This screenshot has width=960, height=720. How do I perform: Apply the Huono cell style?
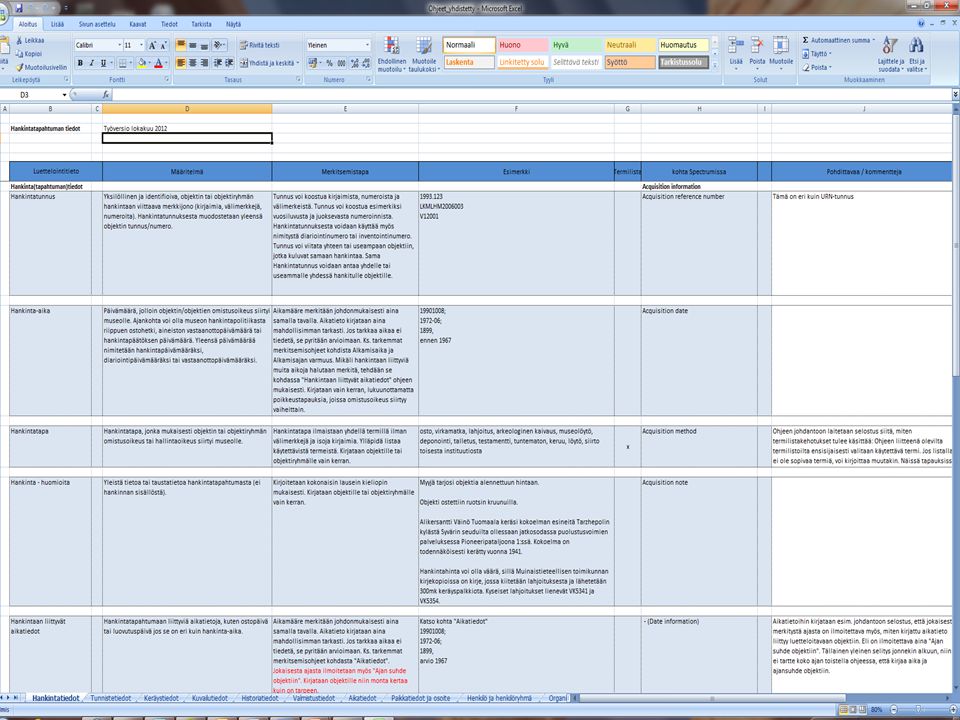click(x=522, y=45)
